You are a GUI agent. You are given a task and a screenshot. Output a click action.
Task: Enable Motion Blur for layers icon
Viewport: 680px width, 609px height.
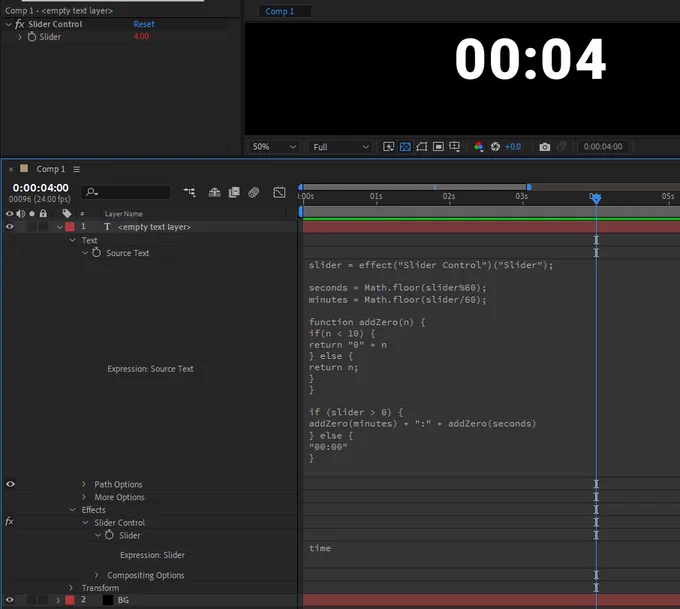[x=254, y=192]
